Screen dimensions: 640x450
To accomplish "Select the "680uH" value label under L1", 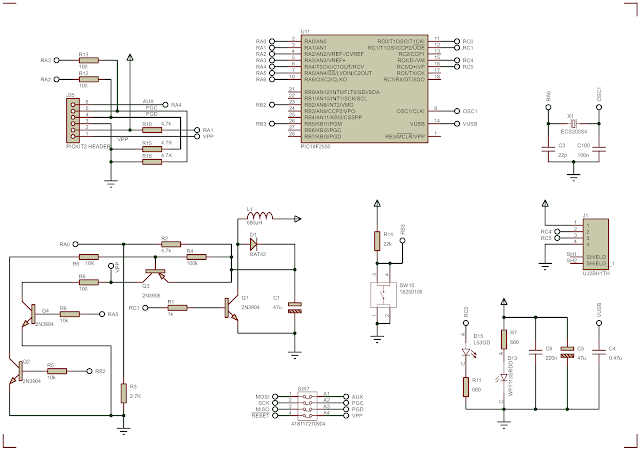I will [255, 223].
